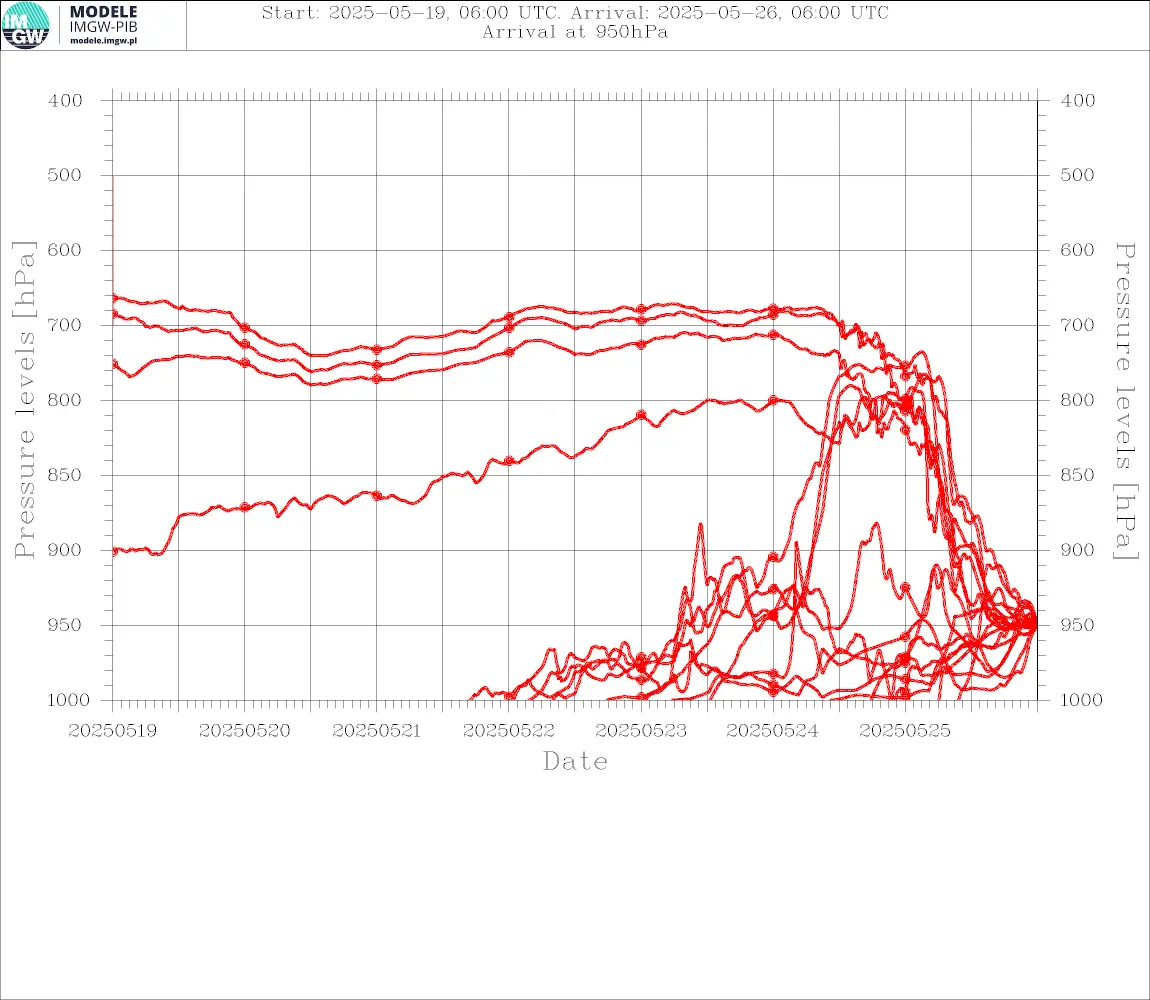Click the right axis 400 label

point(1077,101)
